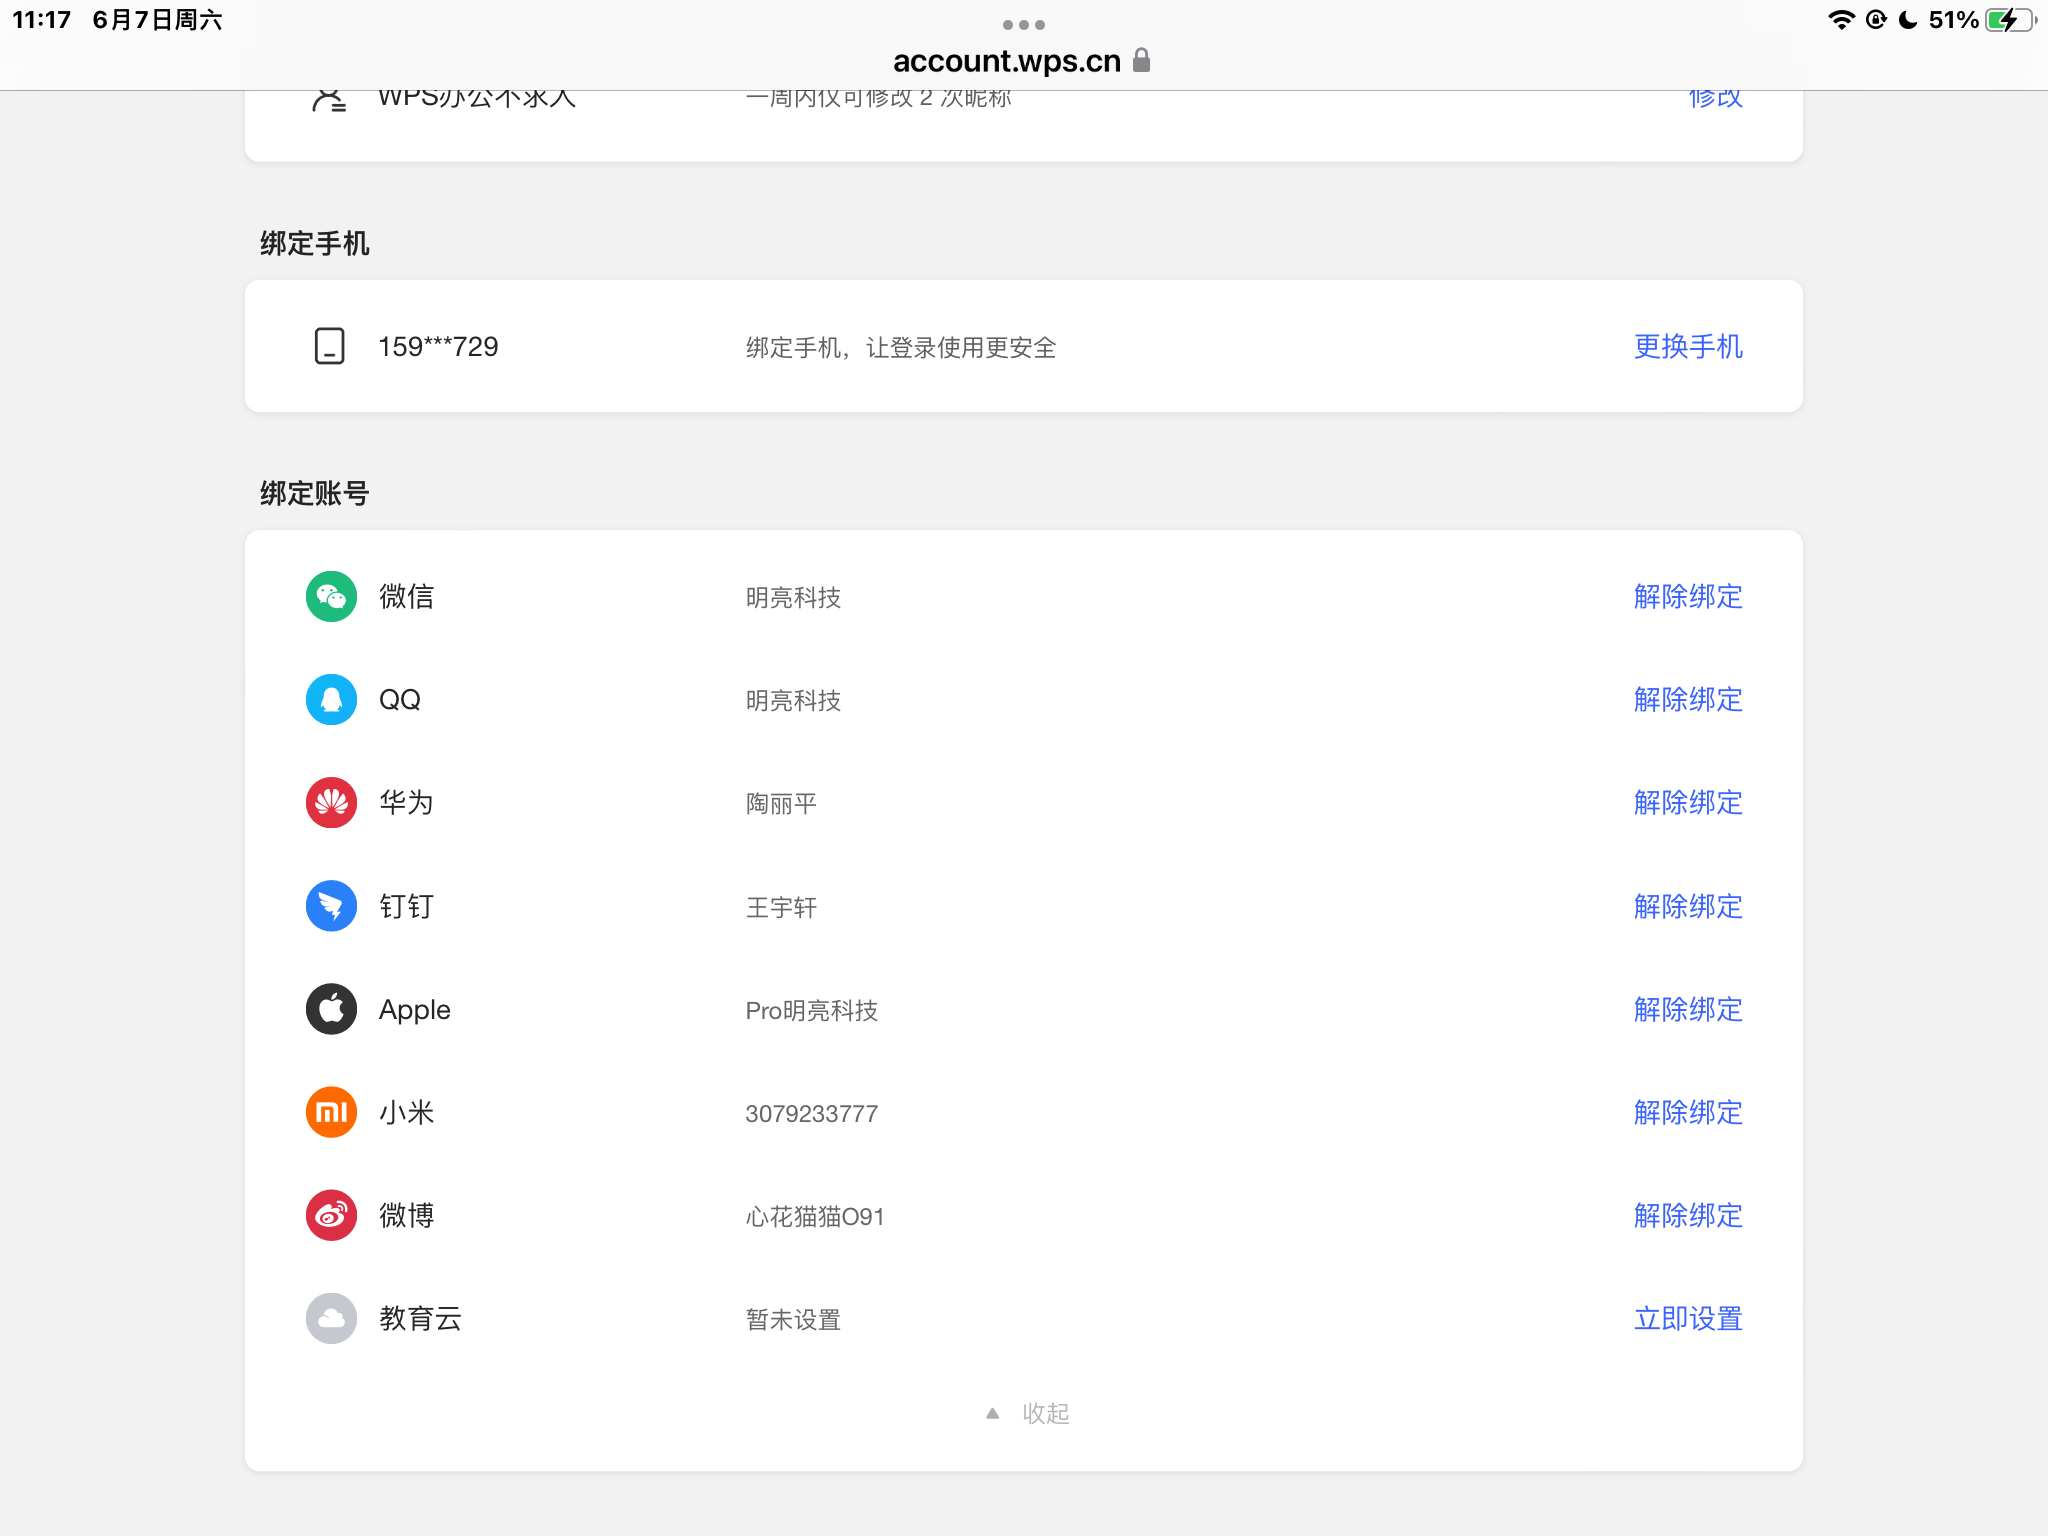Select Weibo name 心花猫猫O91
The image size is (2048, 1536).
pyautogui.click(x=814, y=1216)
